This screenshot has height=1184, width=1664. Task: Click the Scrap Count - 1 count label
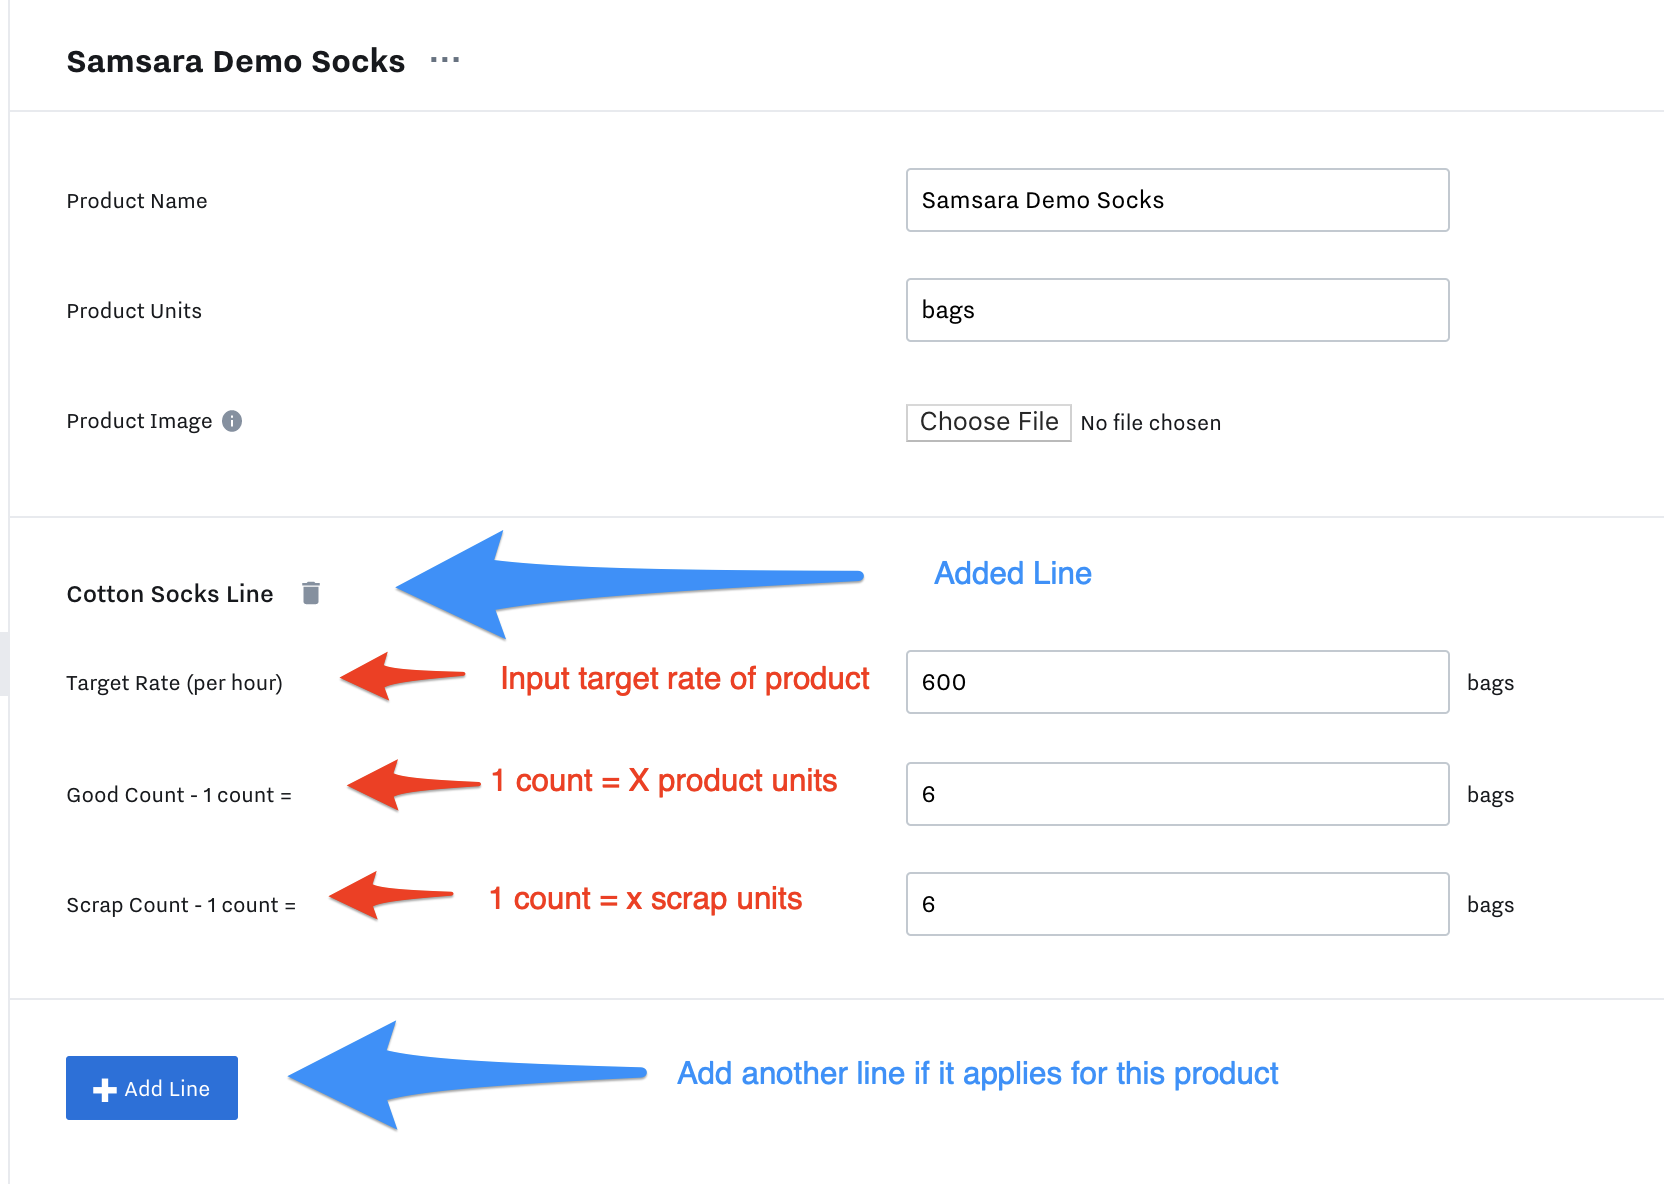181,905
